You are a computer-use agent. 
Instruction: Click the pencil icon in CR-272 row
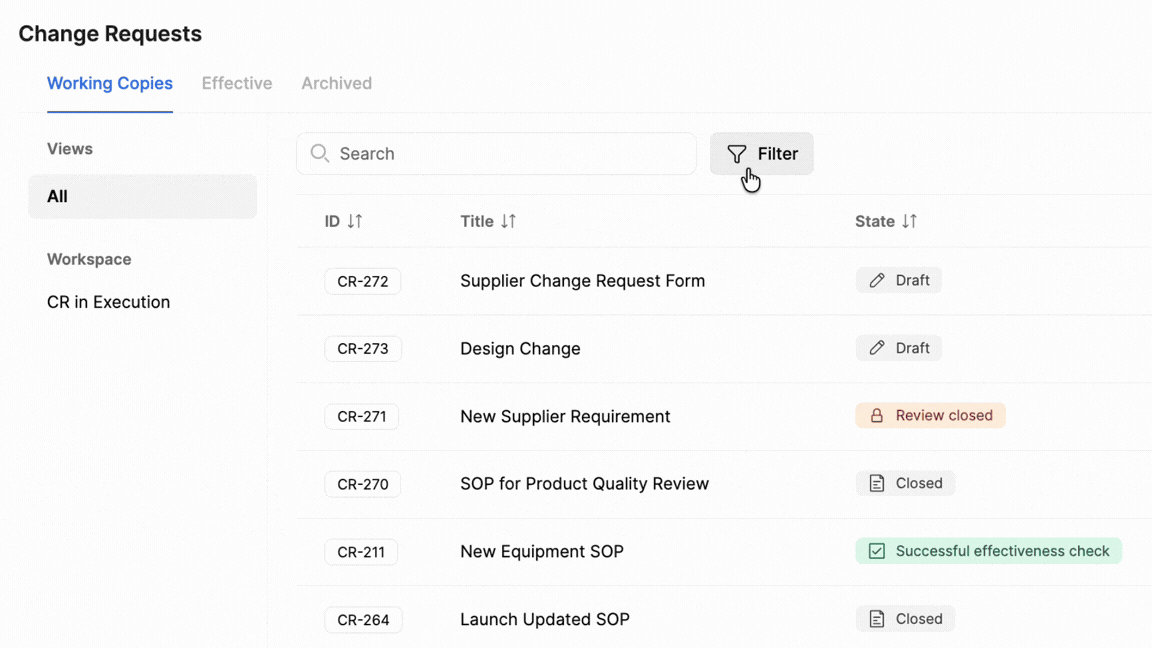876,280
